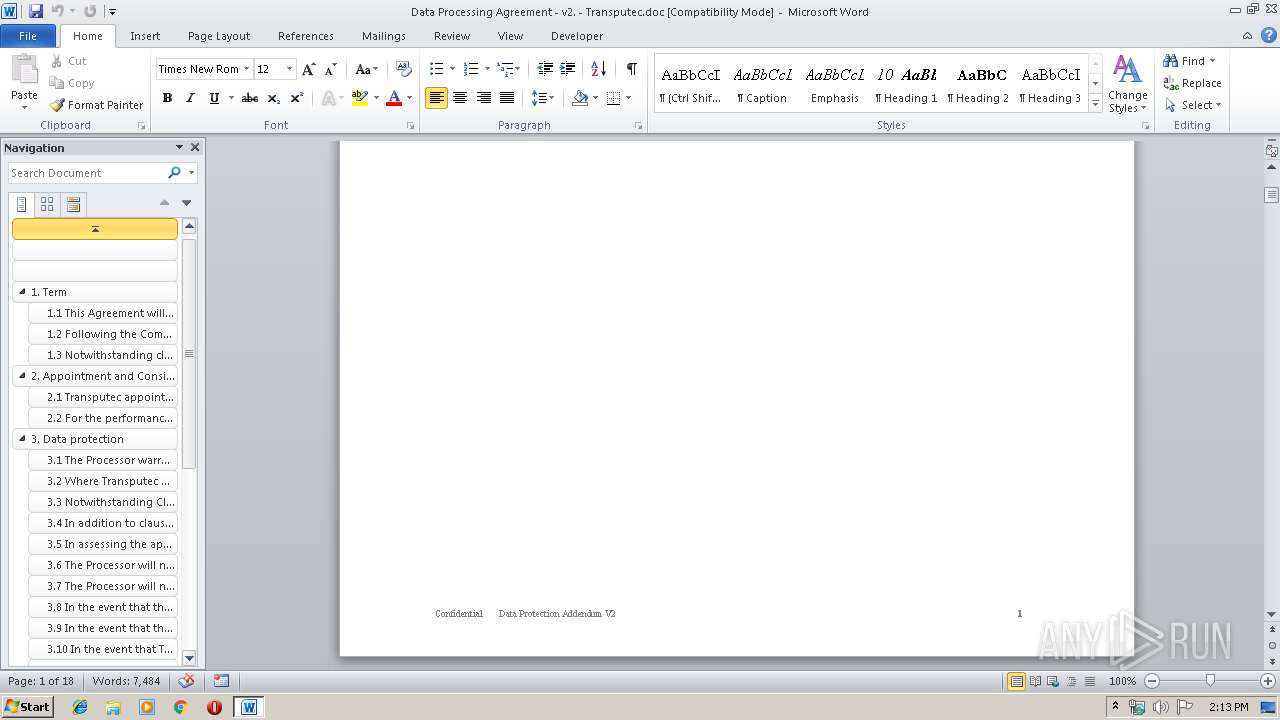Apply the Heading 1 style
Viewport: 1280px width, 720px height.
point(906,84)
